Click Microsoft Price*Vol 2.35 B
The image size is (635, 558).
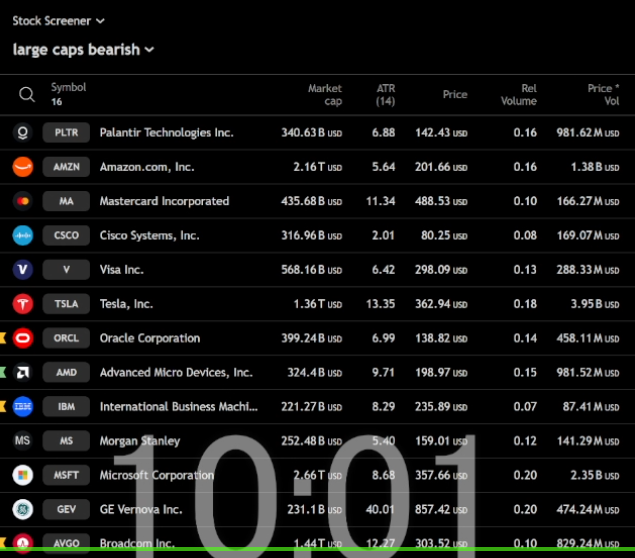coord(595,475)
